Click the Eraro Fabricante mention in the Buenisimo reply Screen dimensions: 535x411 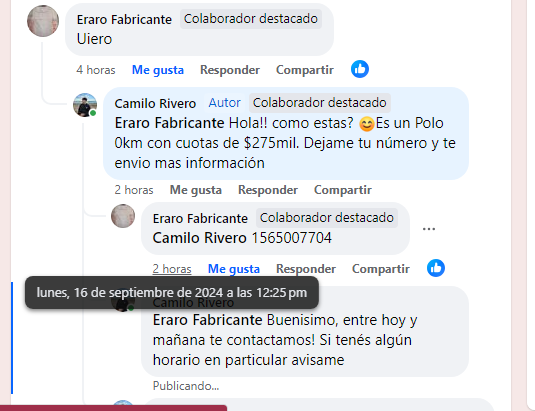[x=207, y=320]
